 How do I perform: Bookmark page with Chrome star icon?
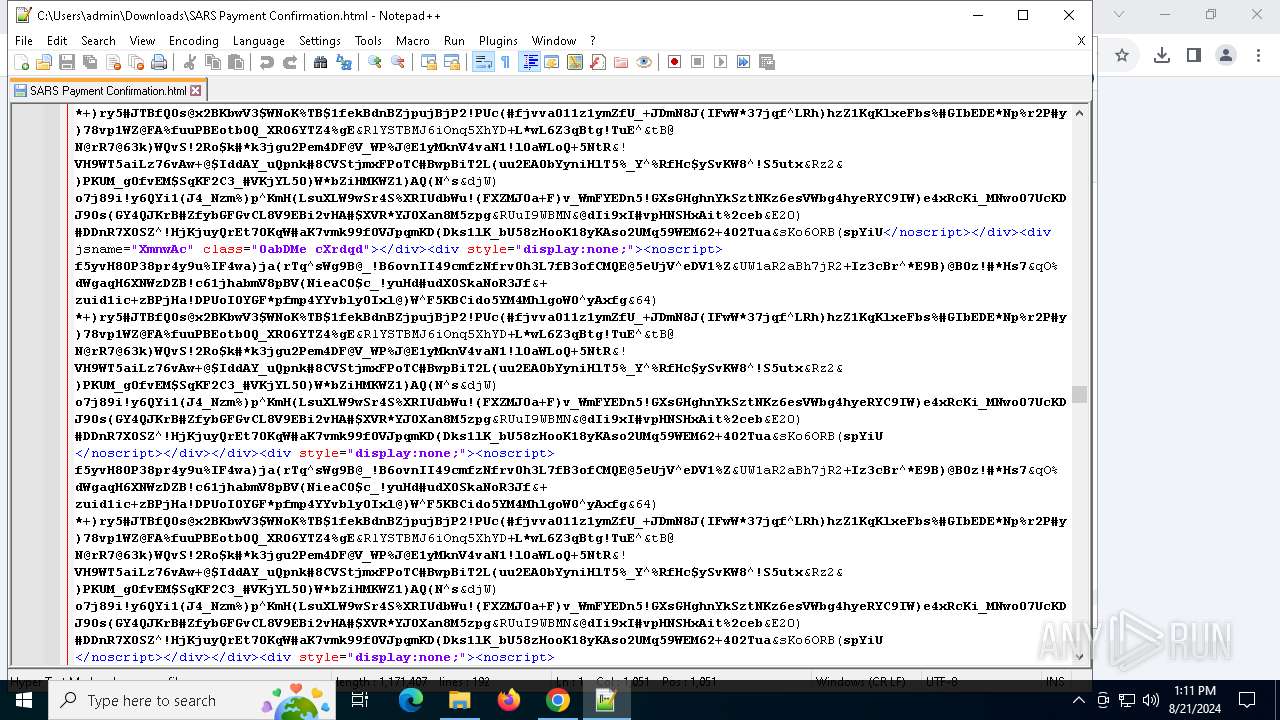(1122, 55)
